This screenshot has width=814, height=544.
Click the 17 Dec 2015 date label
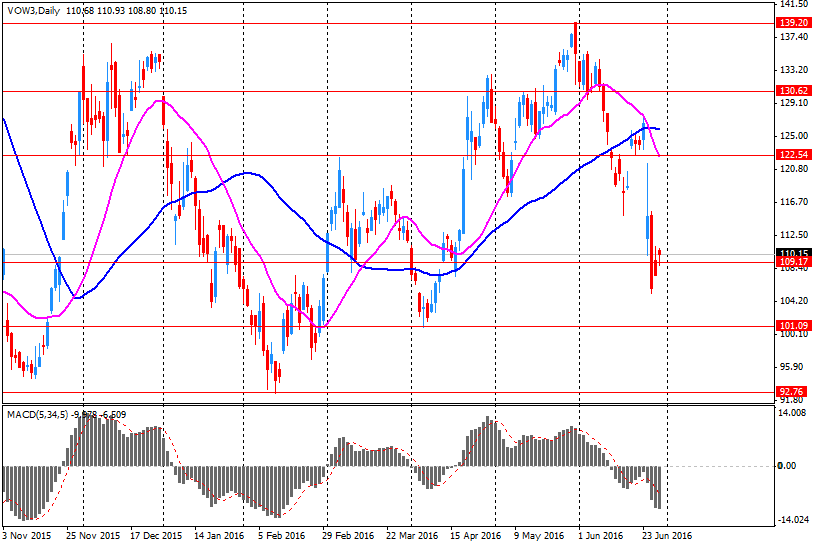[x=155, y=535]
